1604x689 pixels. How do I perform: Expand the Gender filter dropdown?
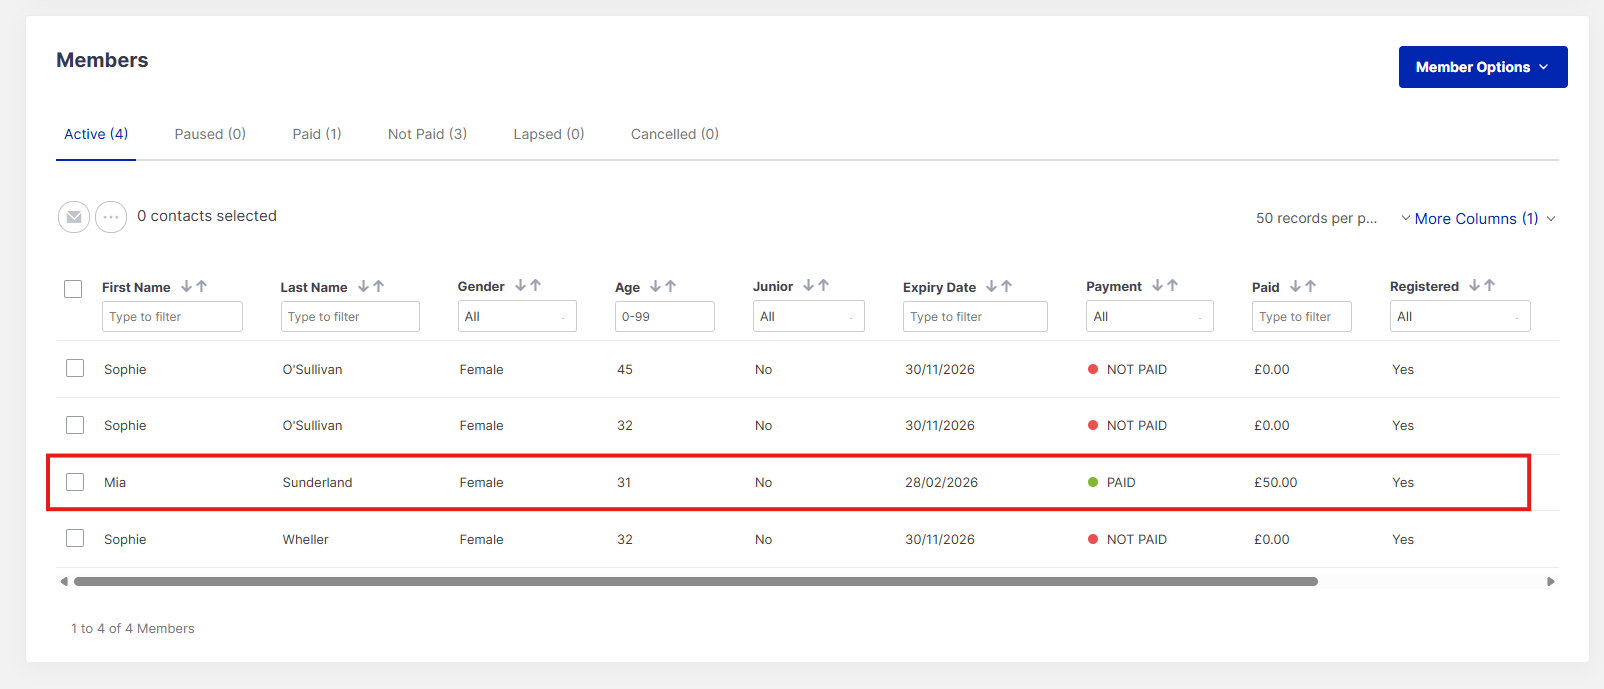point(516,317)
